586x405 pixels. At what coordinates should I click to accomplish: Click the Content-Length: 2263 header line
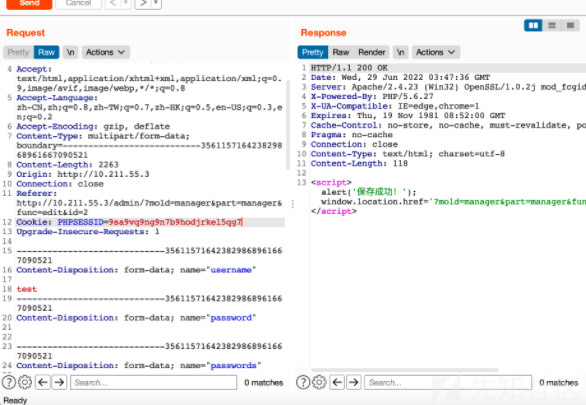(68, 165)
